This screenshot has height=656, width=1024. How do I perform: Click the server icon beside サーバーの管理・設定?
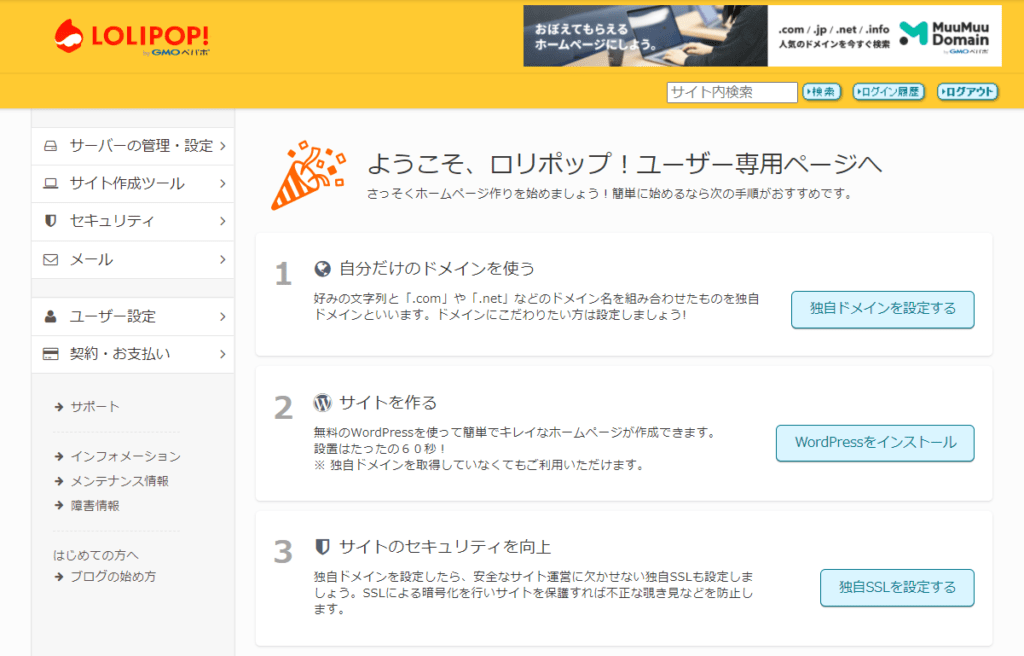click(50, 146)
